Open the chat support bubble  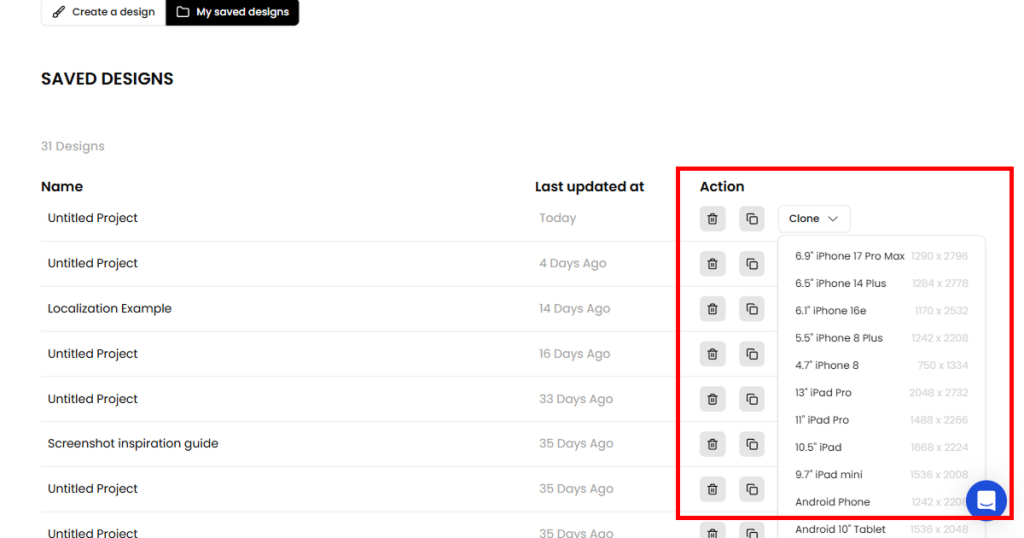pyautogui.click(x=986, y=500)
